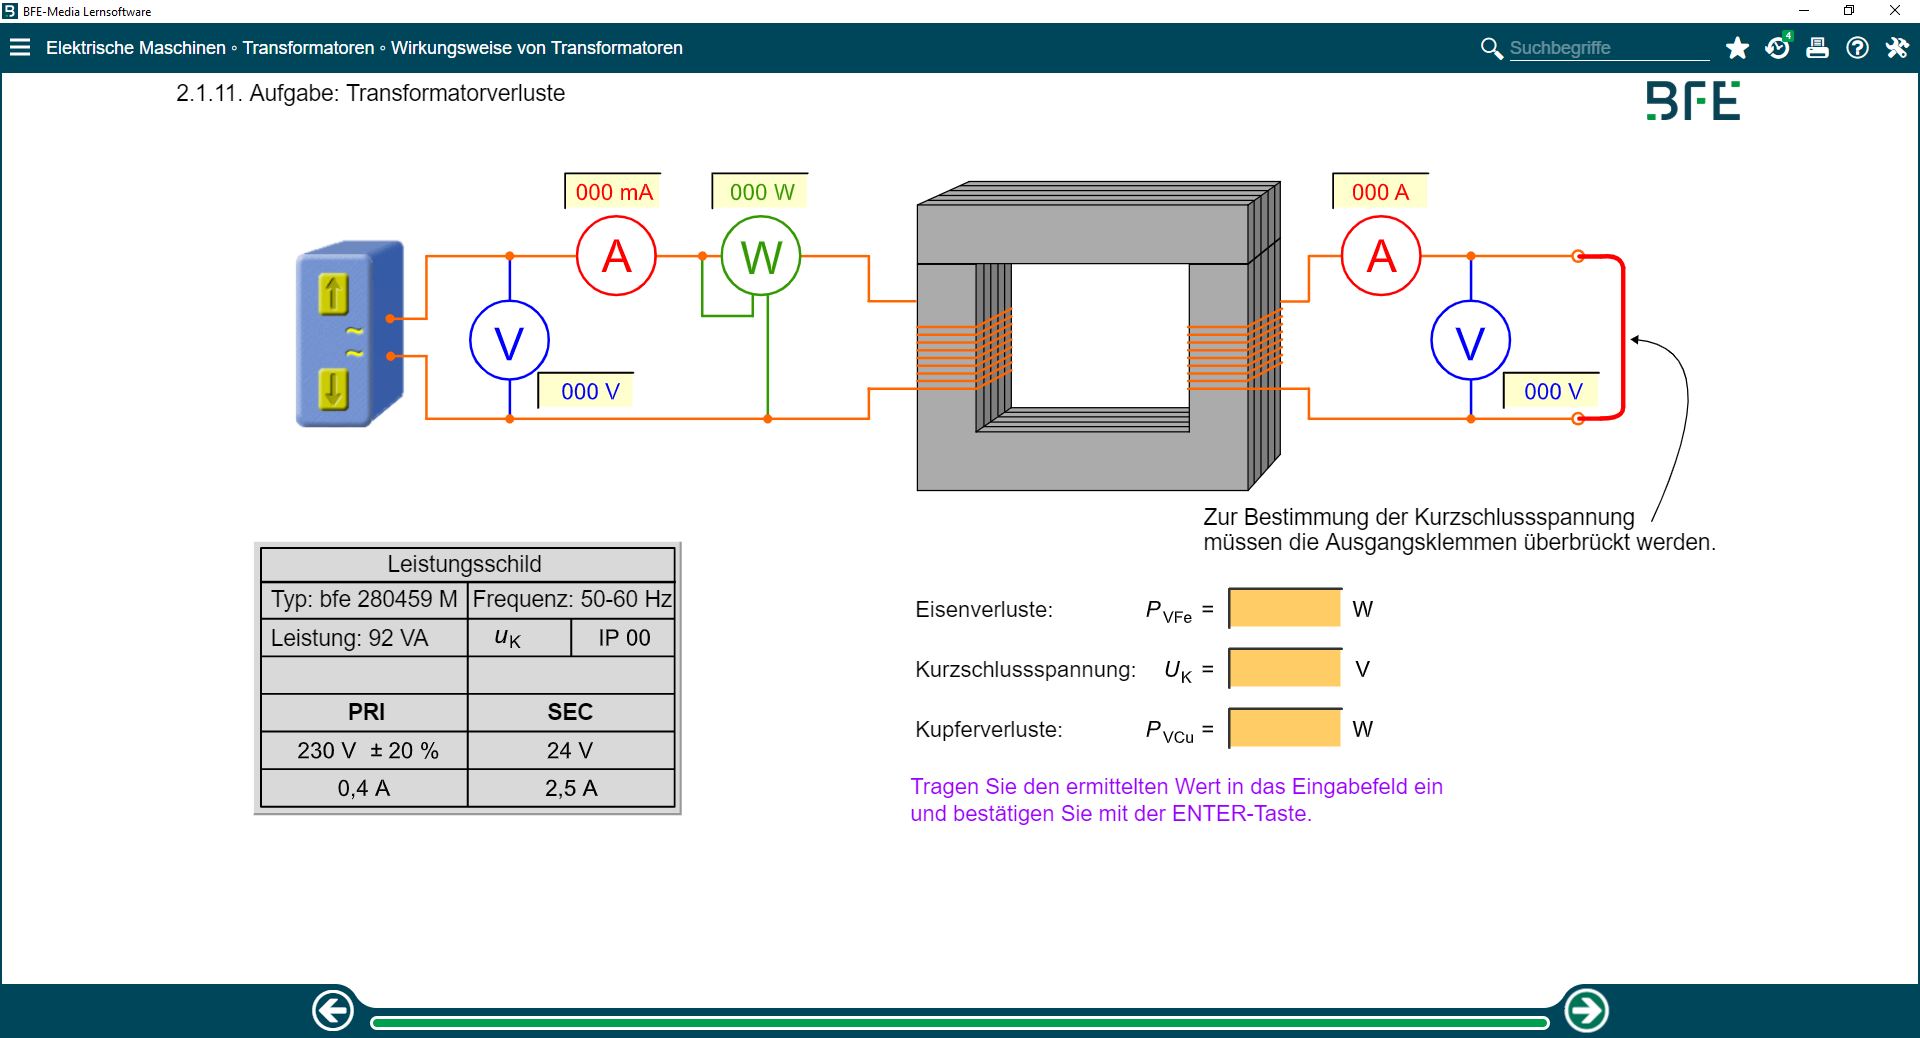This screenshot has height=1038, width=1920.
Task: Click the printer icon
Action: (x=1817, y=48)
